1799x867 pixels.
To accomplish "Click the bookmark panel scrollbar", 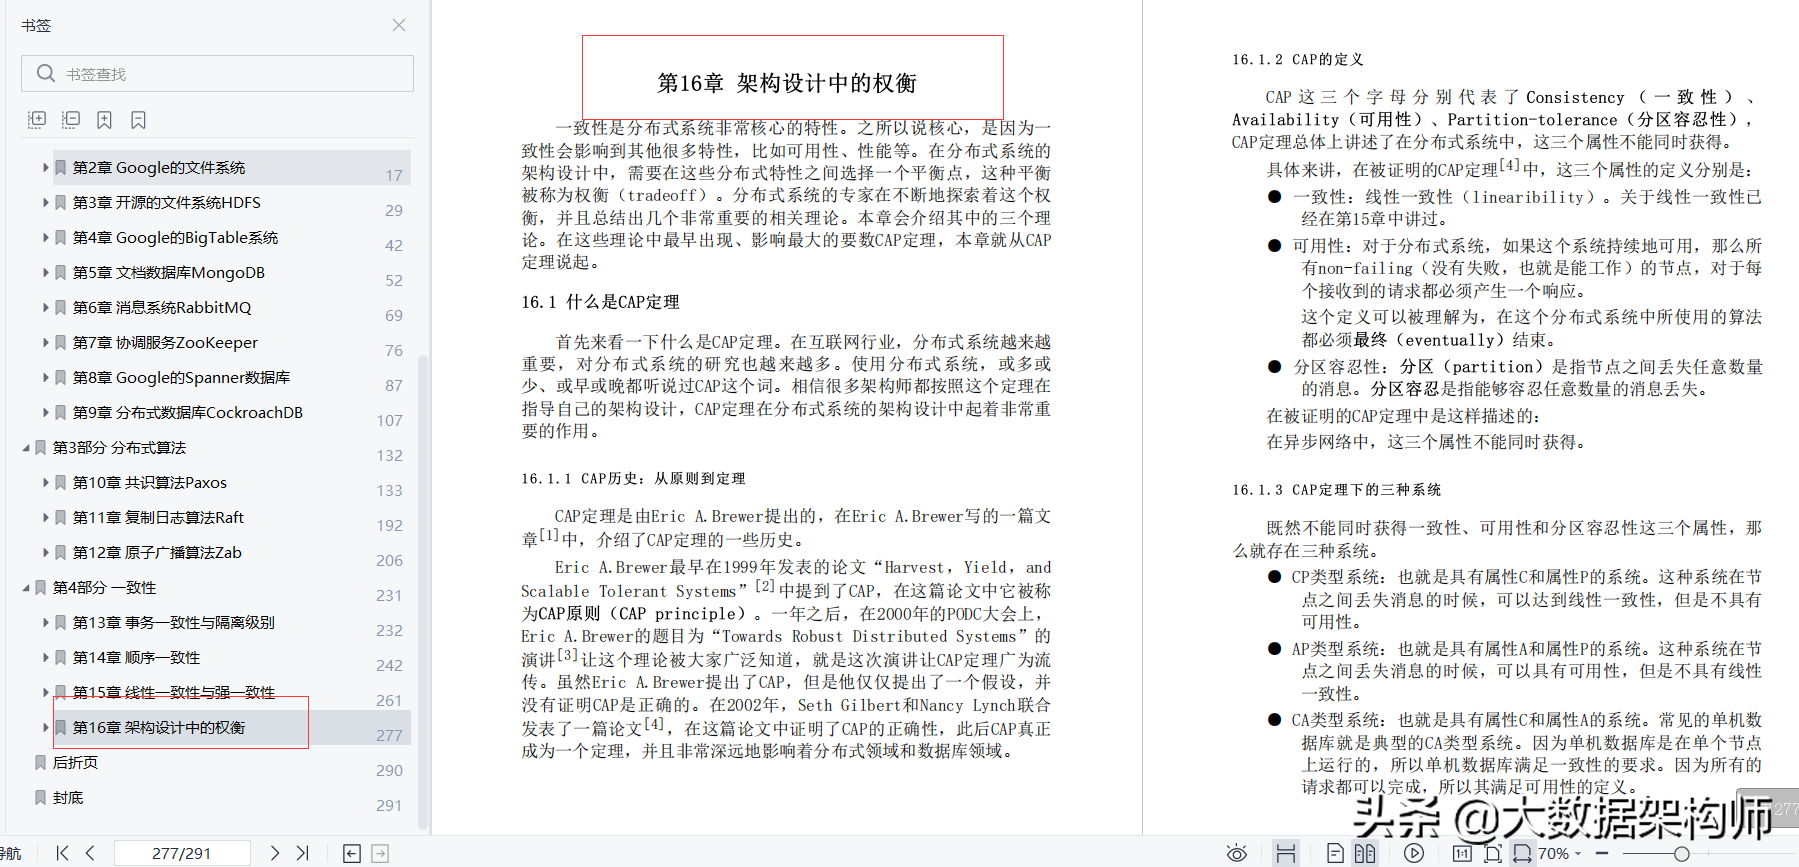I will click(423, 590).
